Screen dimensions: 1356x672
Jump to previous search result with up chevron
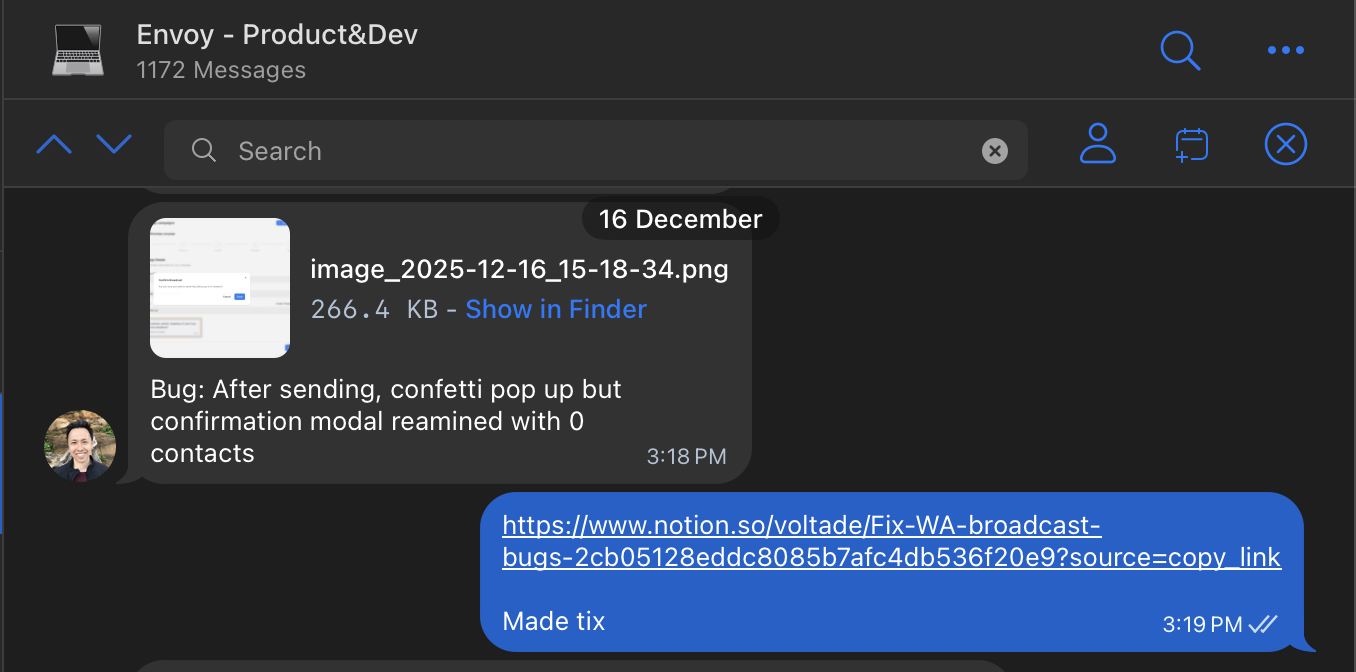pos(53,144)
